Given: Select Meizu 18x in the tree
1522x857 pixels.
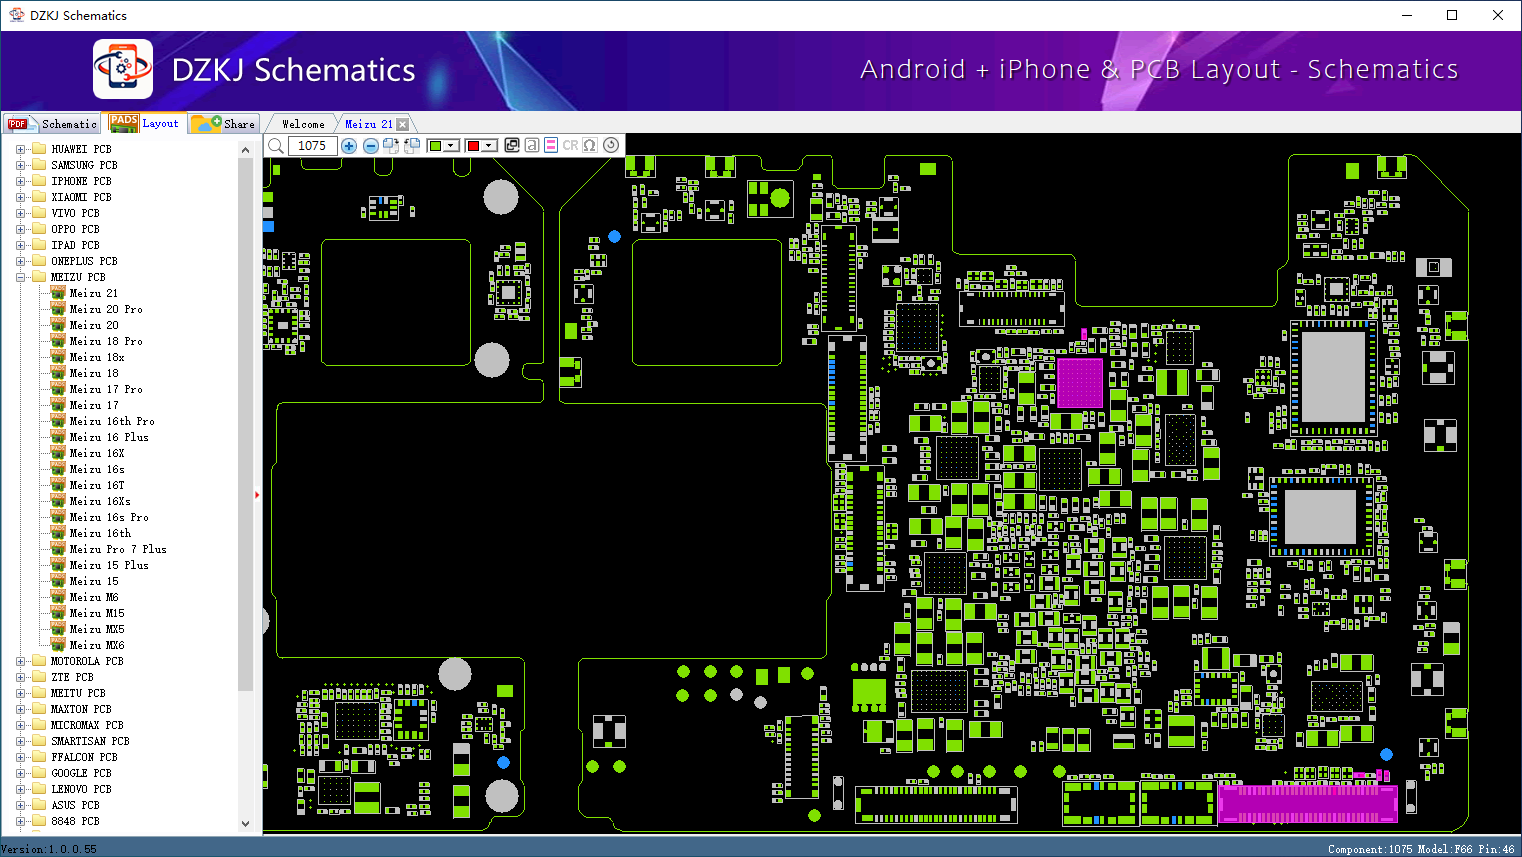Looking at the screenshot, I should click(x=97, y=357).
